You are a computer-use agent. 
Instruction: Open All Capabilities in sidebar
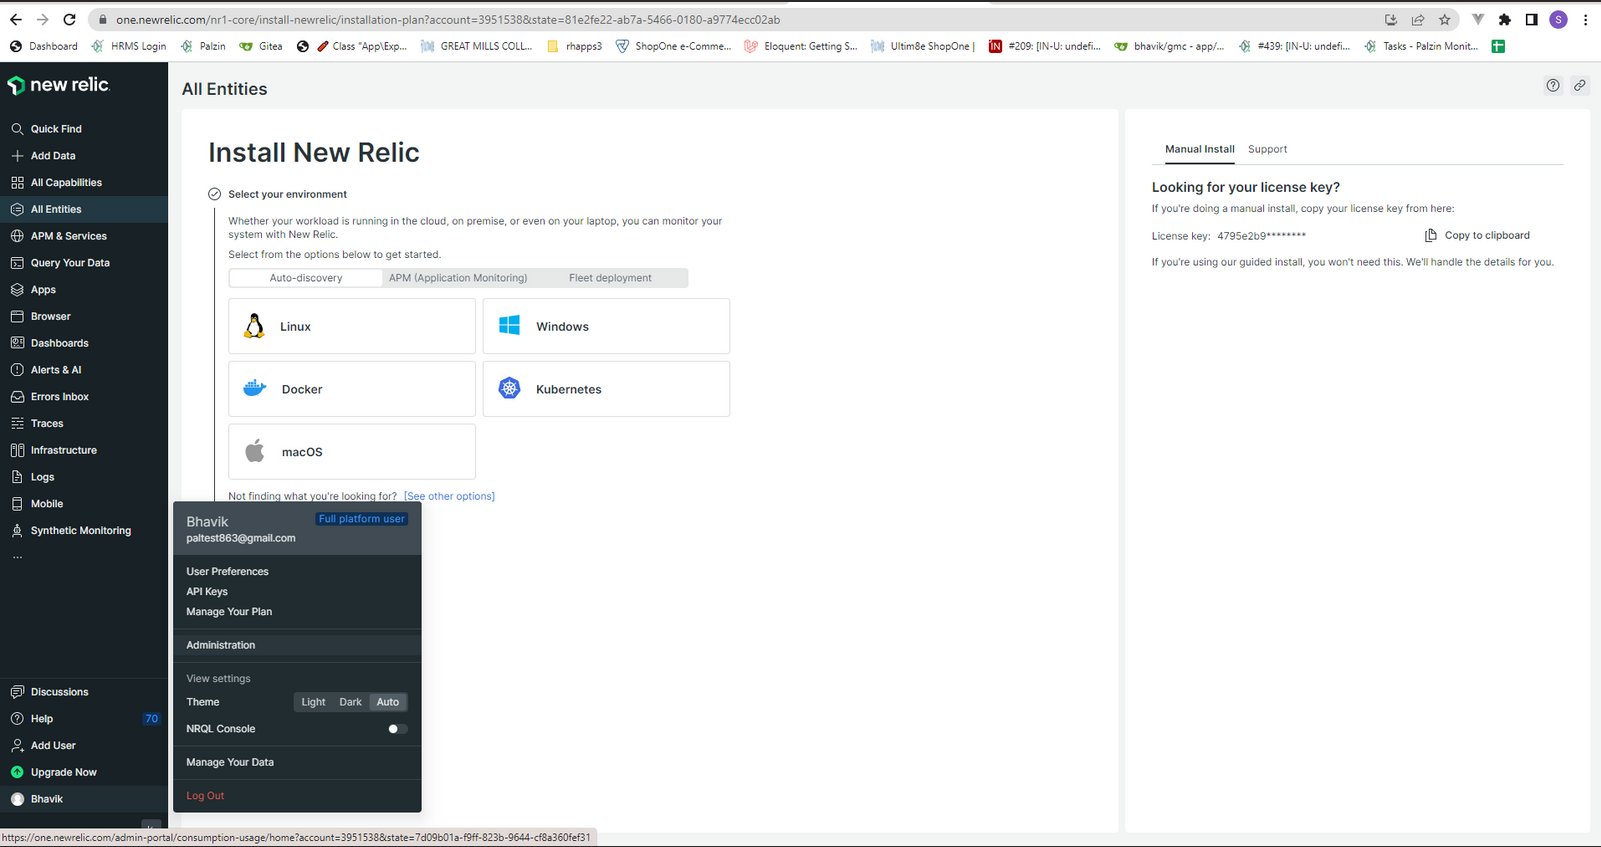click(x=66, y=183)
